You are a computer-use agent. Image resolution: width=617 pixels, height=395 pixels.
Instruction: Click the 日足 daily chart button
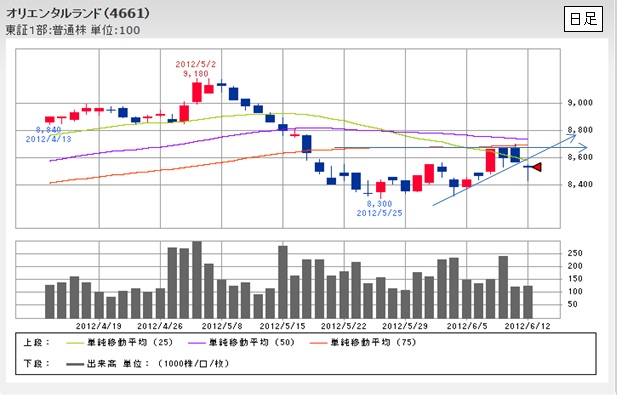point(583,18)
